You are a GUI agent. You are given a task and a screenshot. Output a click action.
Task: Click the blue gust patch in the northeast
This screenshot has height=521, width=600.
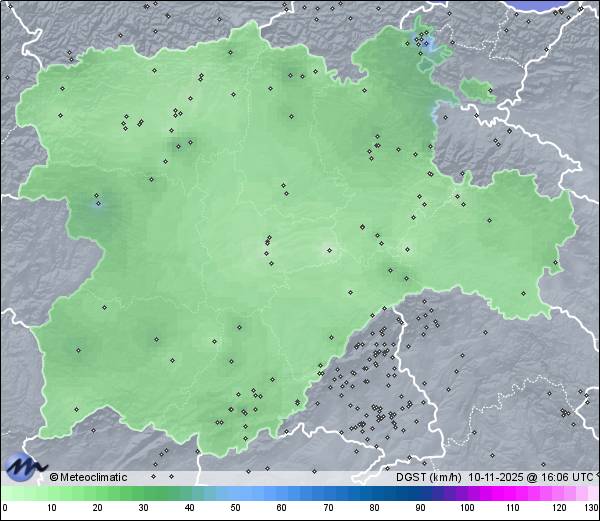(x=428, y=45)
